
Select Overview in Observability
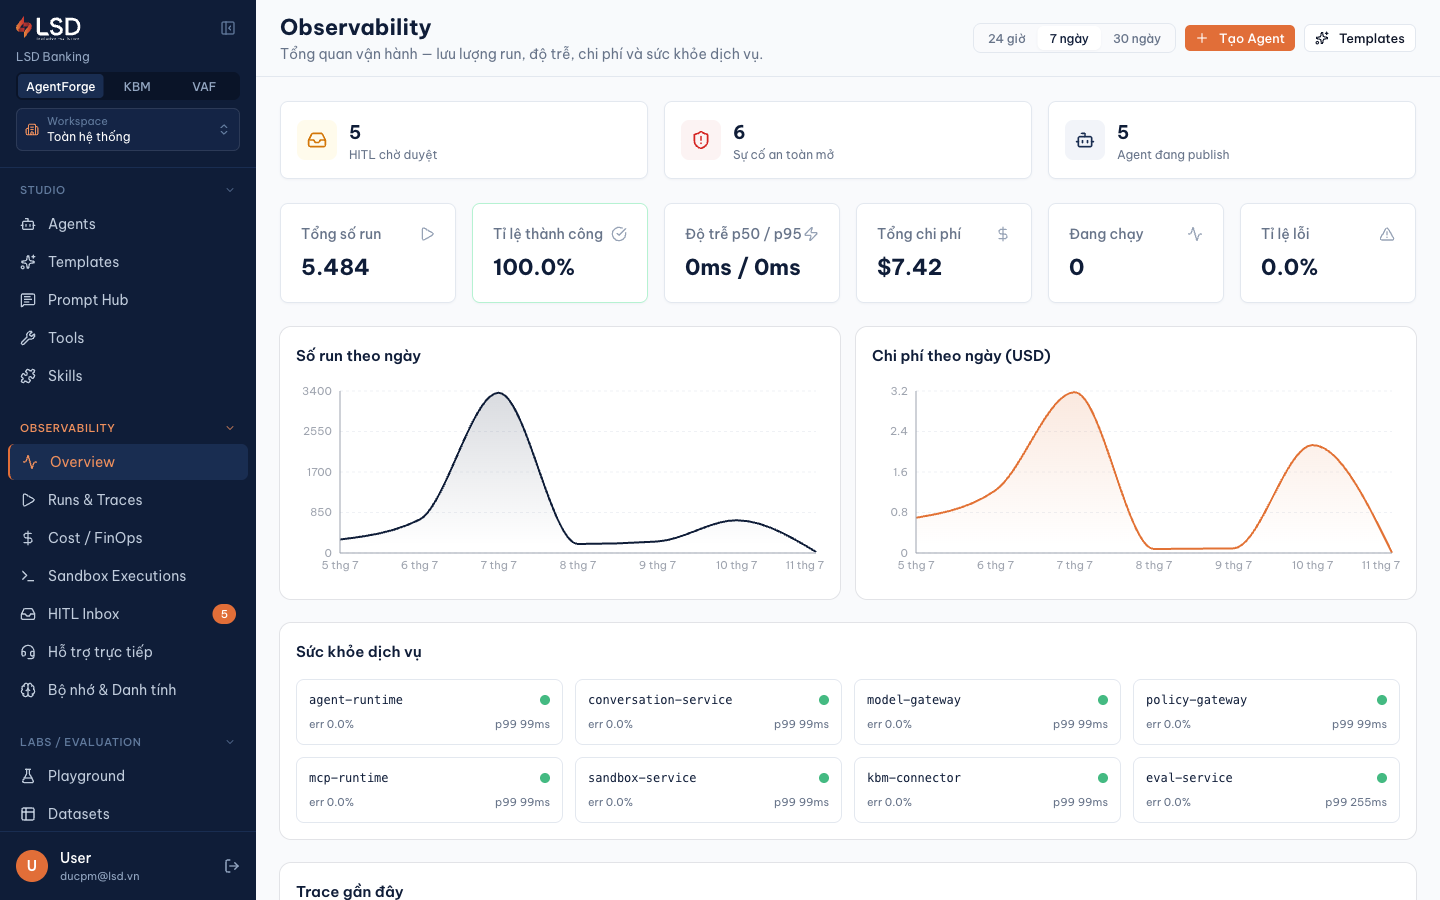(128, 462)
